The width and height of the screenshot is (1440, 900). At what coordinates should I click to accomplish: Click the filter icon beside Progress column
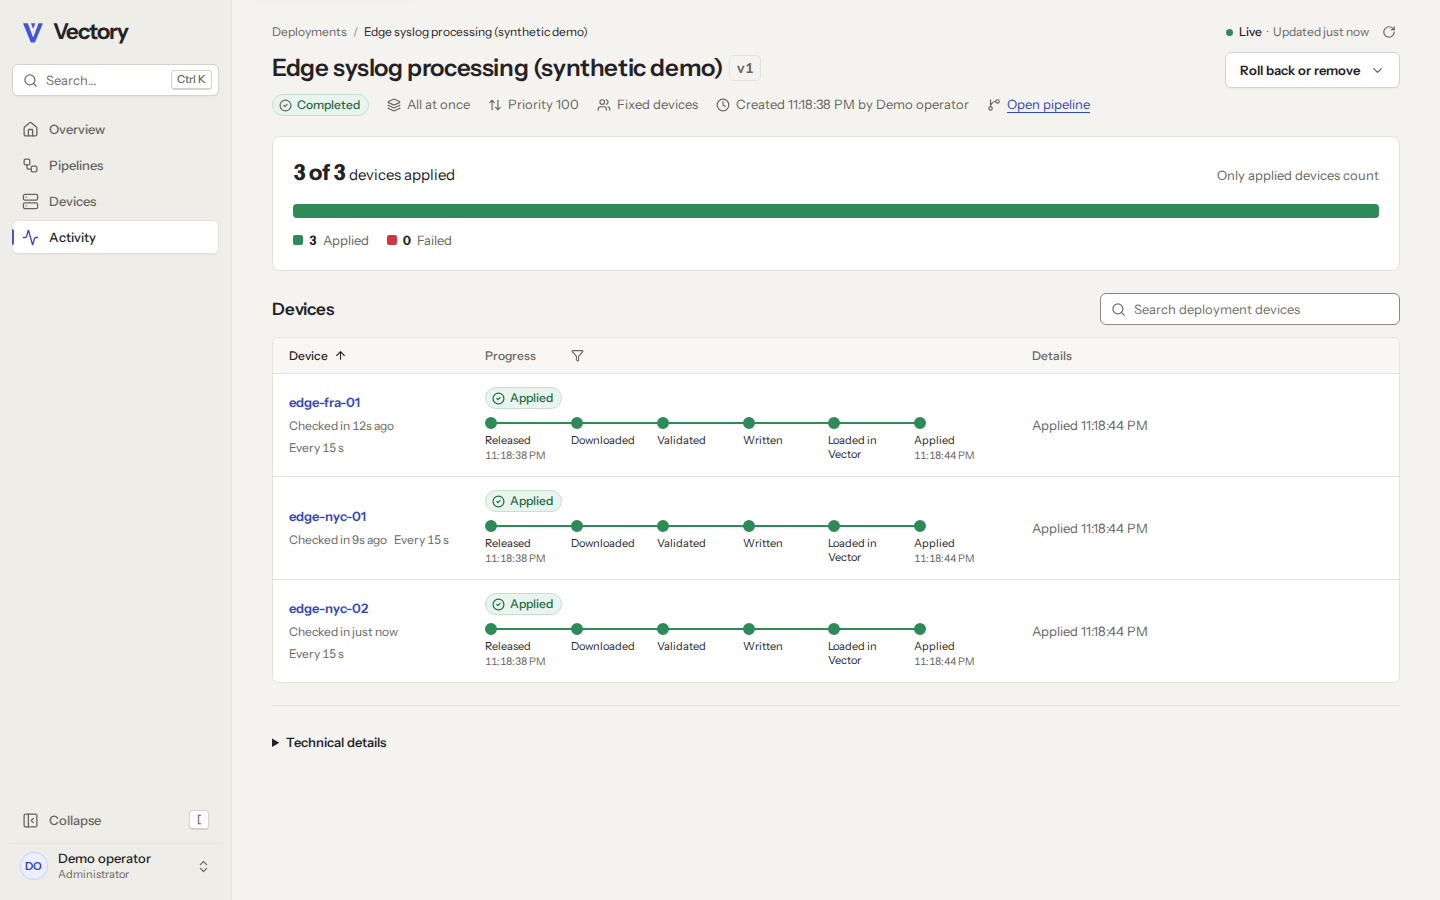coord(577,356)
